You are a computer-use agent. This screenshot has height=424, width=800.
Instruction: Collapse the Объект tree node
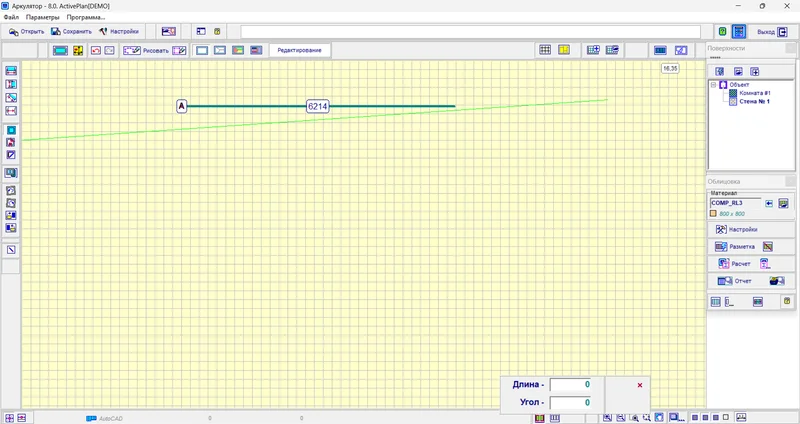click(x=713, y=85)
